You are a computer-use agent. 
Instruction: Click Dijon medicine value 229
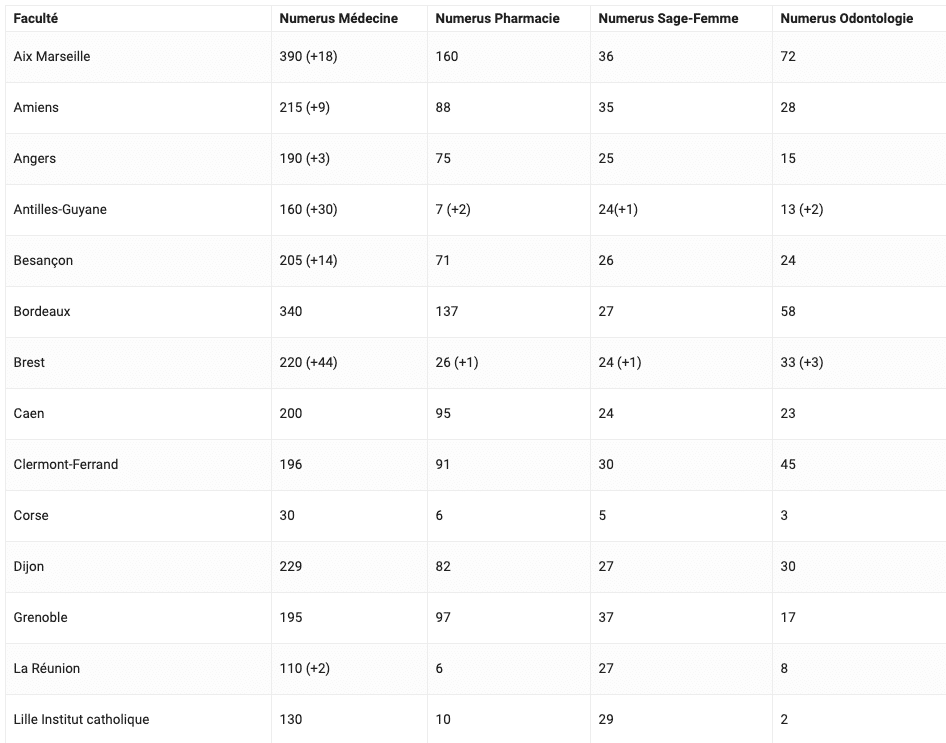click(290, 566)
